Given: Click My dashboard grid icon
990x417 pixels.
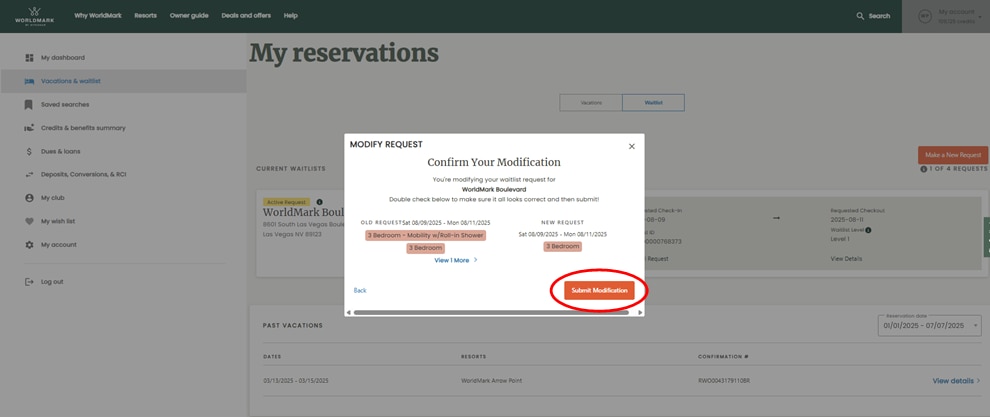Looking at the screenshot, I should click(29, 57).
